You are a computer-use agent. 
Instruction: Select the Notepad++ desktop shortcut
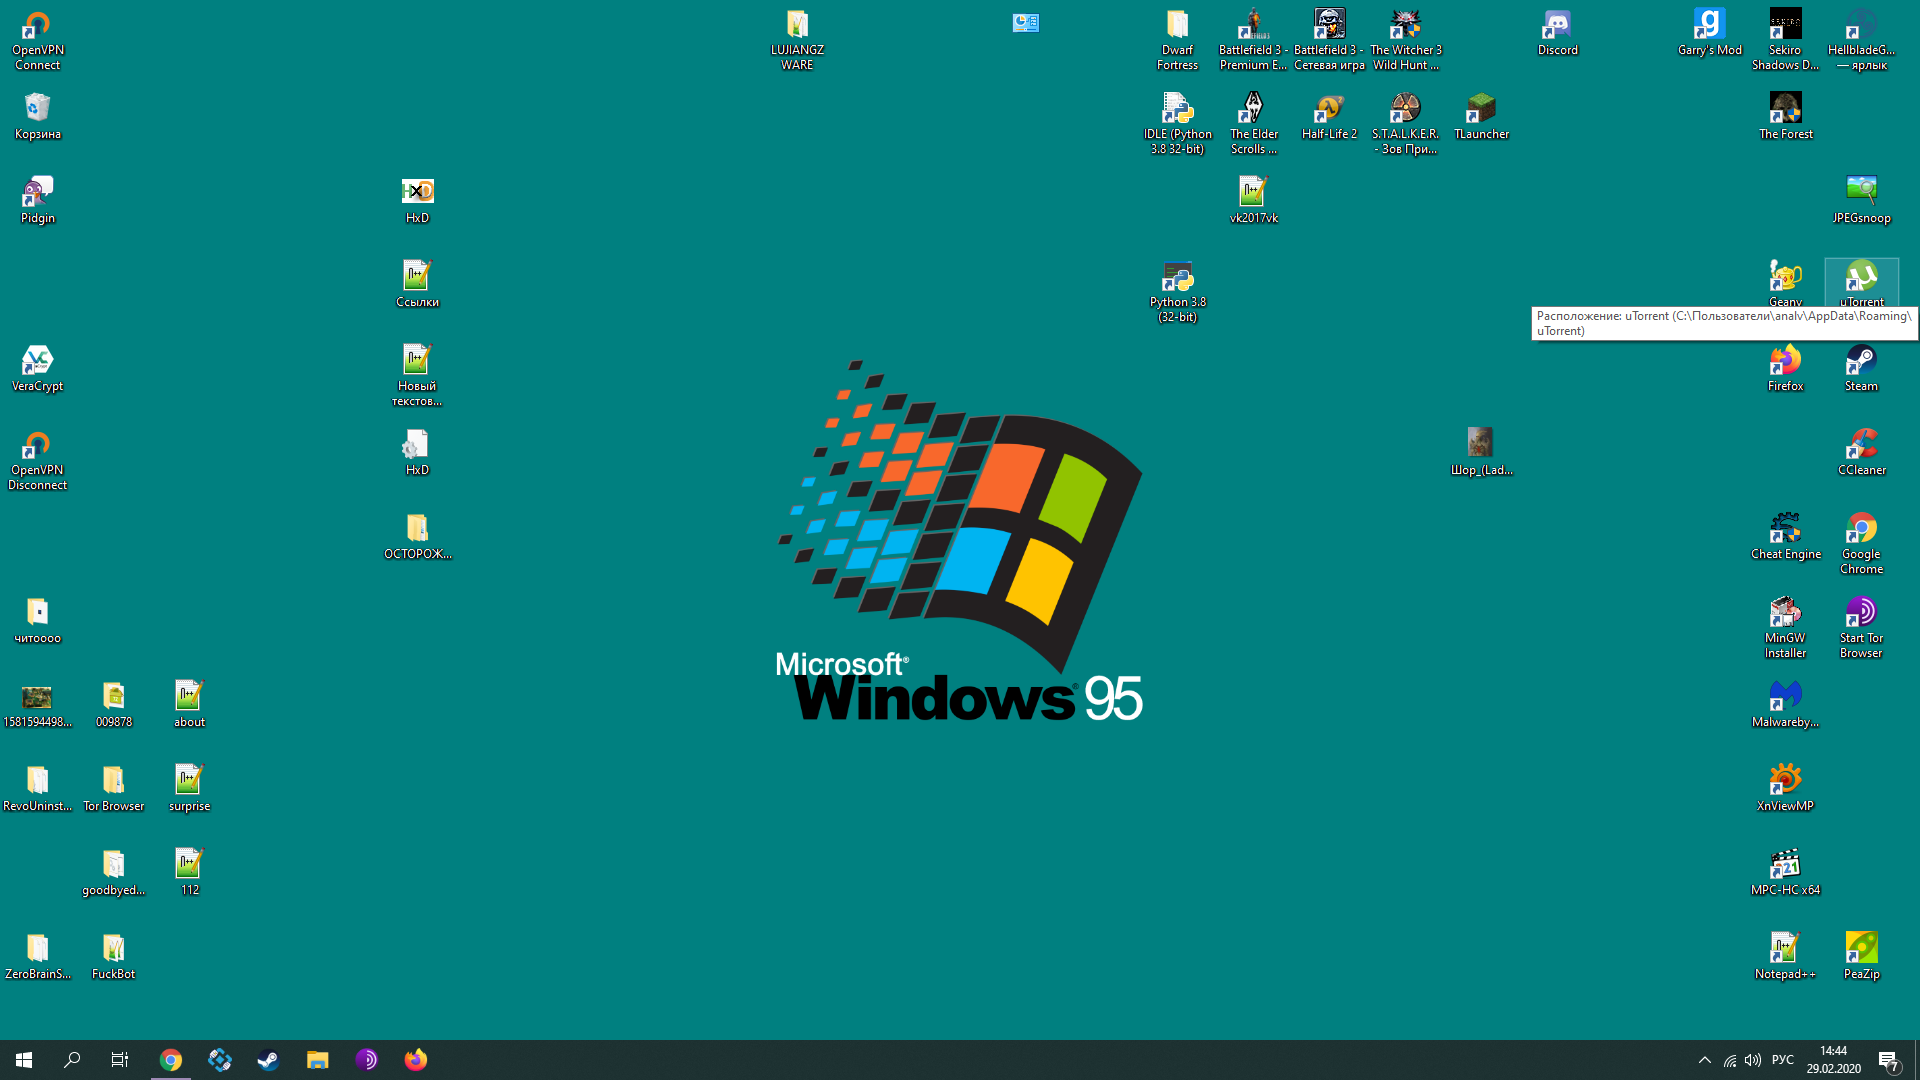coord(1785,956)
